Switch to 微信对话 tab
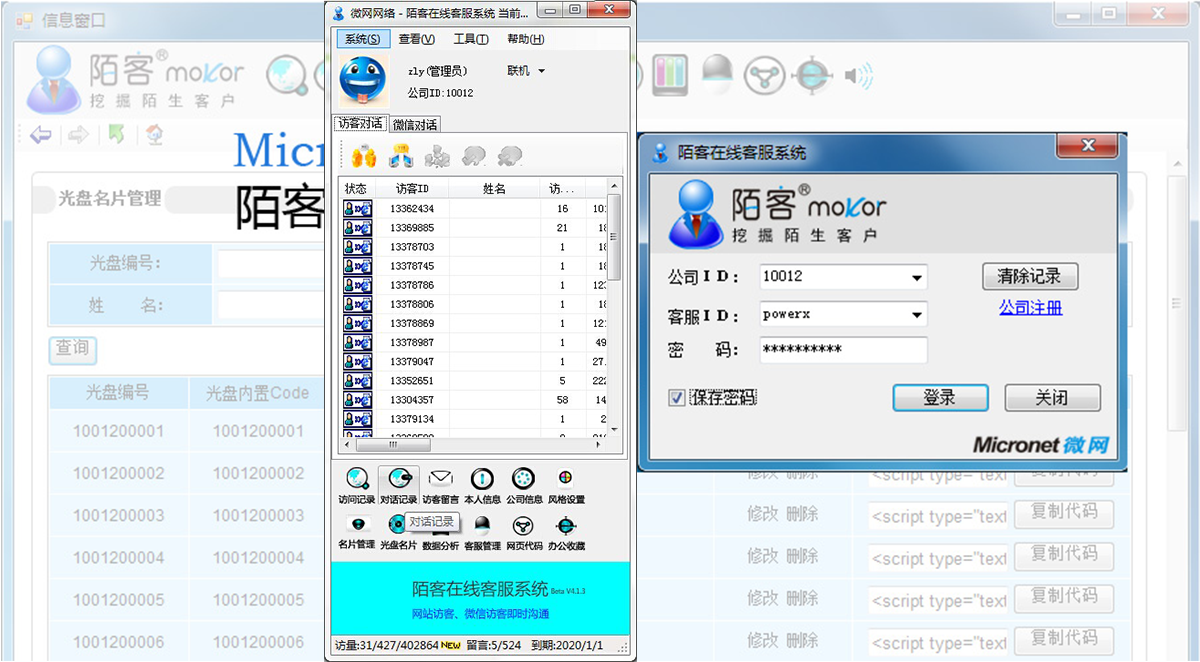This screenshot has height=662, width=1200. coord(414,125)
